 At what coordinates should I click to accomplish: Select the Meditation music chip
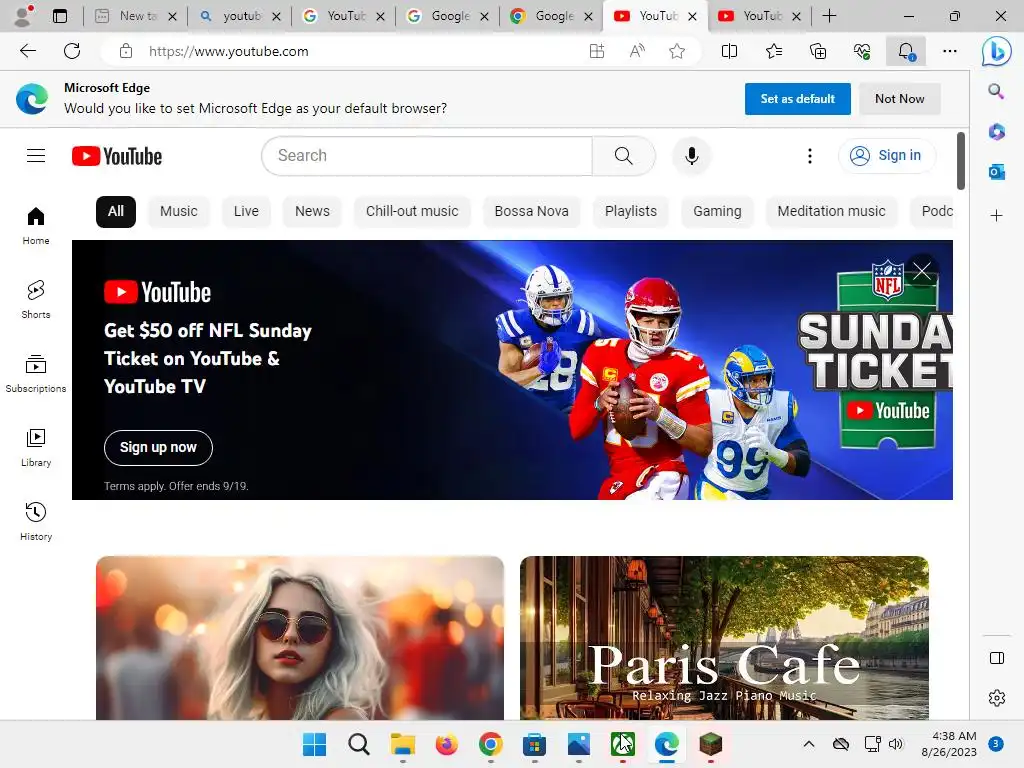coord(831,212)
